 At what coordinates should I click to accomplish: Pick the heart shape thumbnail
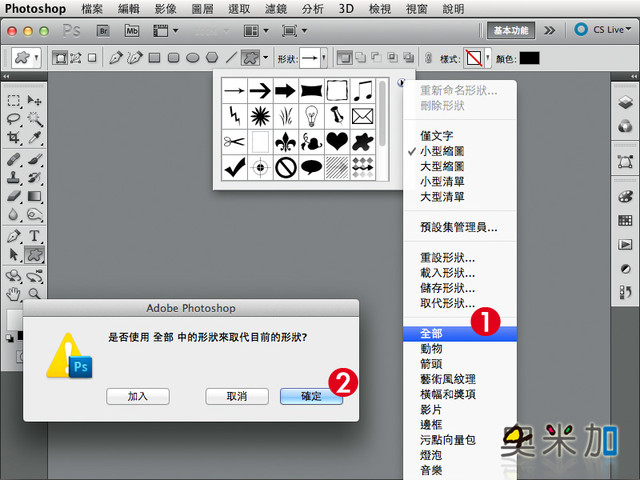click(x=337, y=141)
